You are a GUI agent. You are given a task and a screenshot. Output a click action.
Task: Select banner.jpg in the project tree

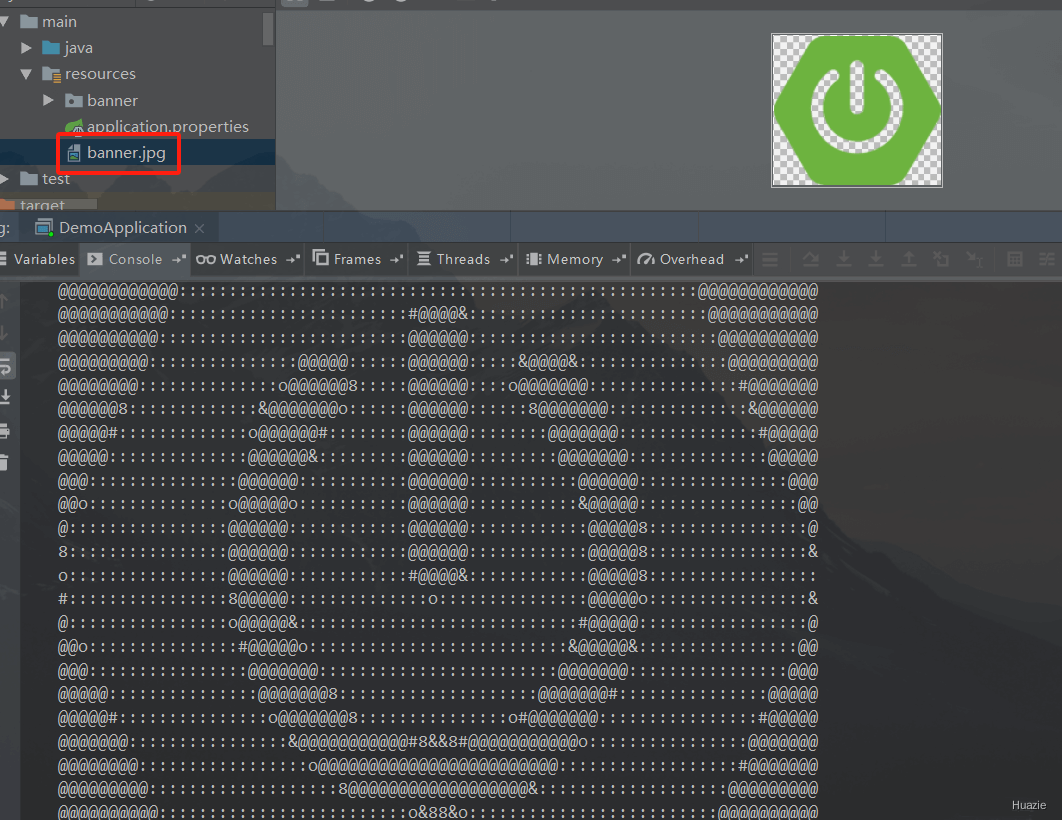pyautogui.click(x=126, y=153)
